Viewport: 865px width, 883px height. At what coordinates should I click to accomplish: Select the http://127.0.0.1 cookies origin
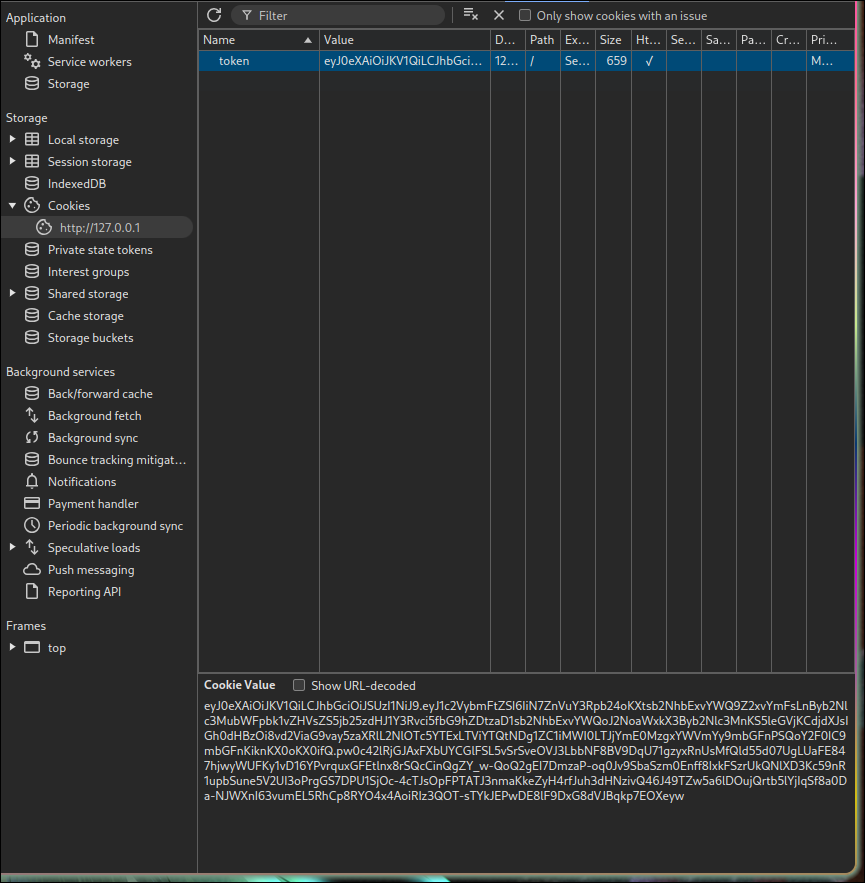(x=99, y=228)
